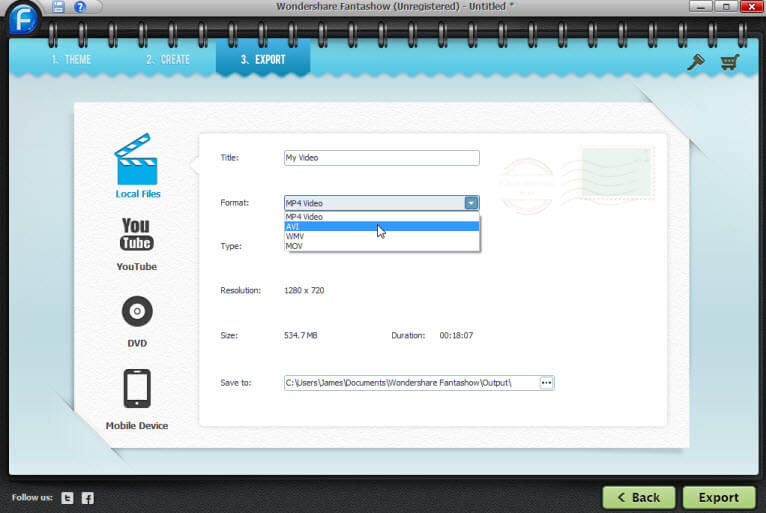
Task: Click the 1280 x 720 resolution value
Action: tap(304, 290)
